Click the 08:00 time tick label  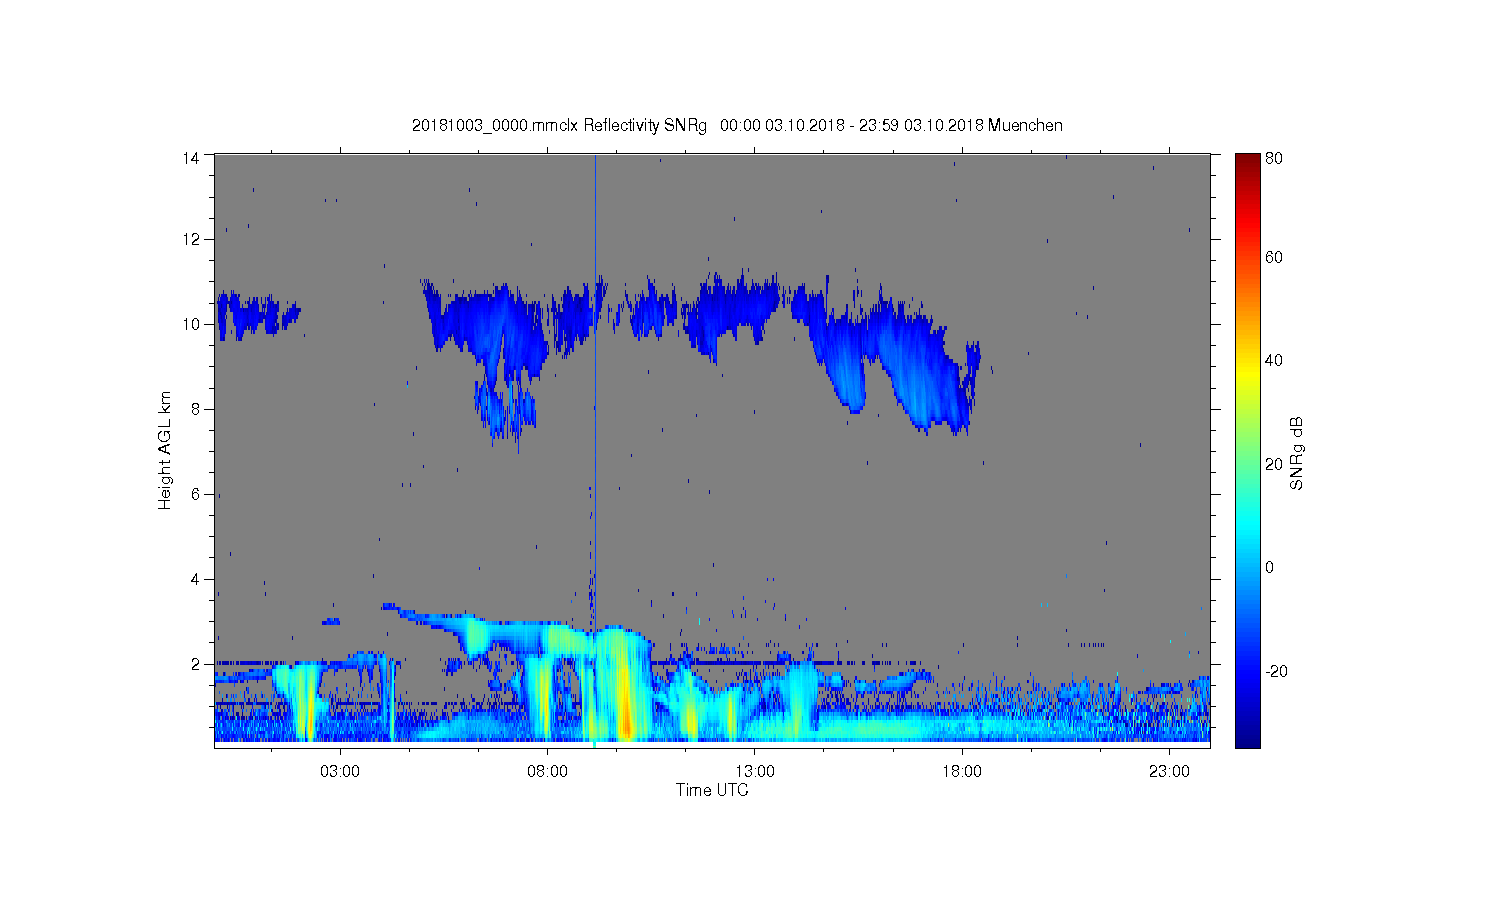548,772
